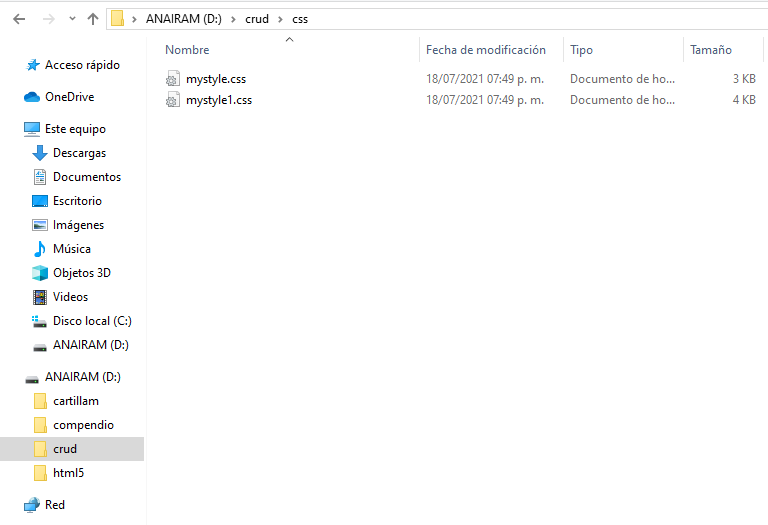
Task: Open the recent locations dropdown arrow
Action: [71, 19]
